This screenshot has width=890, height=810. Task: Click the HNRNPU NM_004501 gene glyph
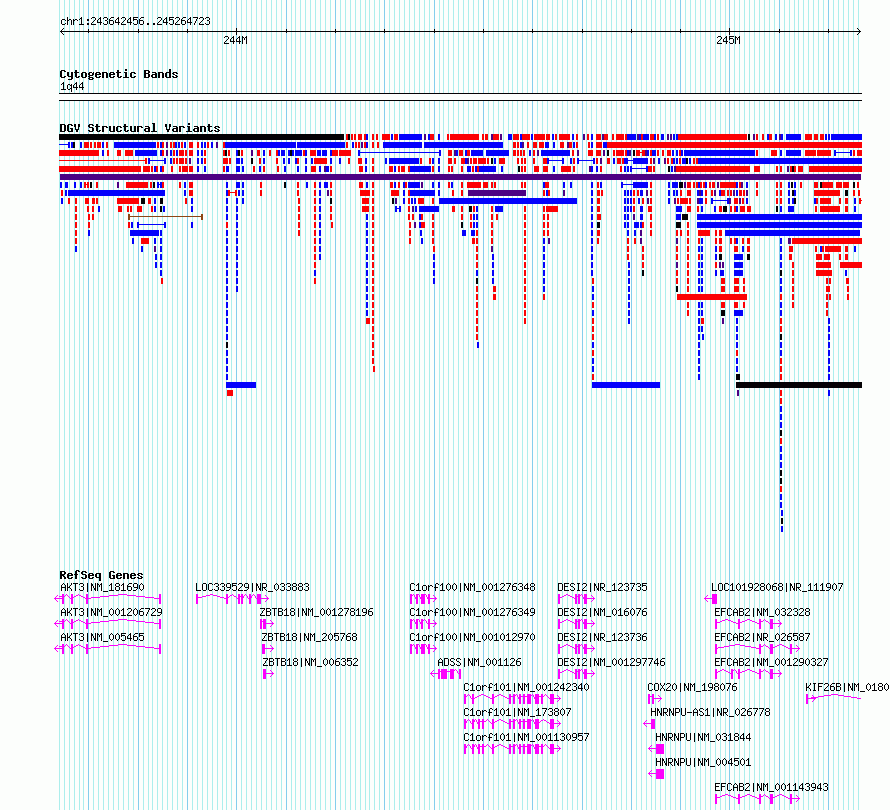point(656,774)
